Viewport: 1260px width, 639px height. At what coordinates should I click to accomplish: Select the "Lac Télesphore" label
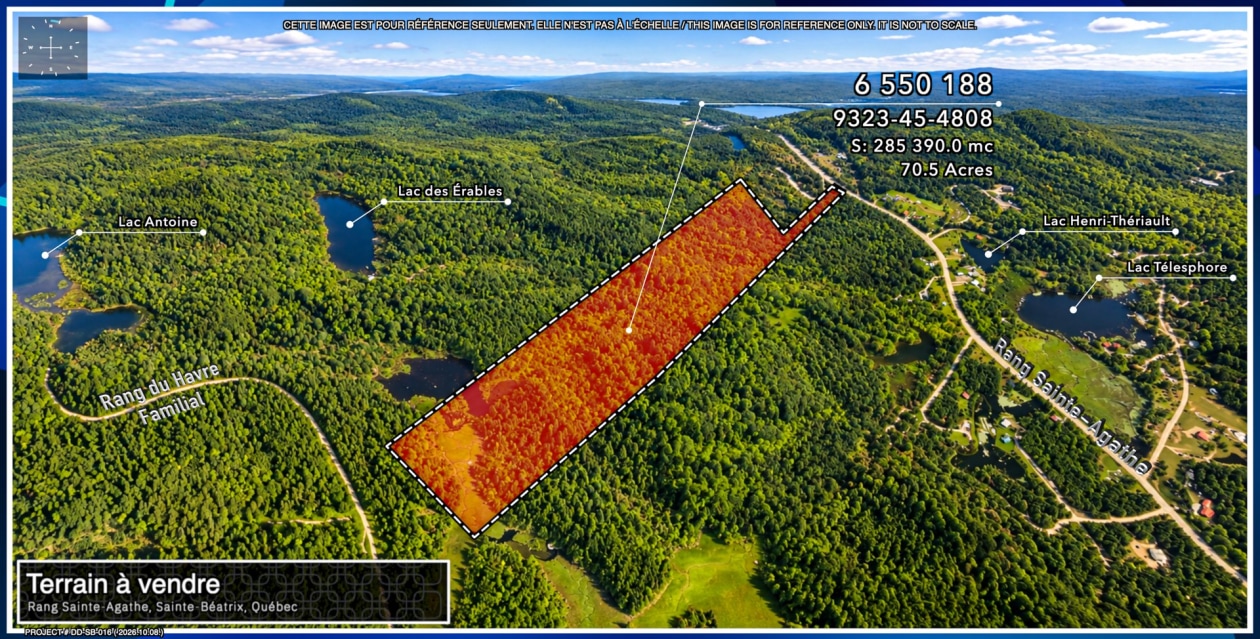click(x=1177, y=267)
